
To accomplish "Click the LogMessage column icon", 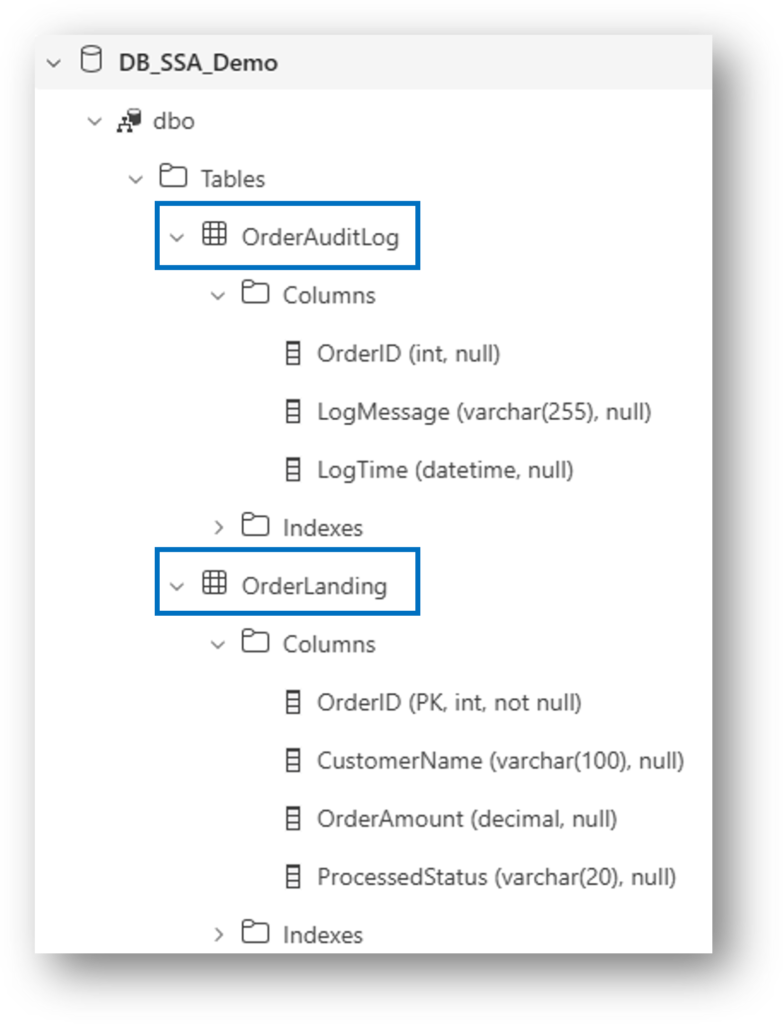I will [x=294, y=411].
